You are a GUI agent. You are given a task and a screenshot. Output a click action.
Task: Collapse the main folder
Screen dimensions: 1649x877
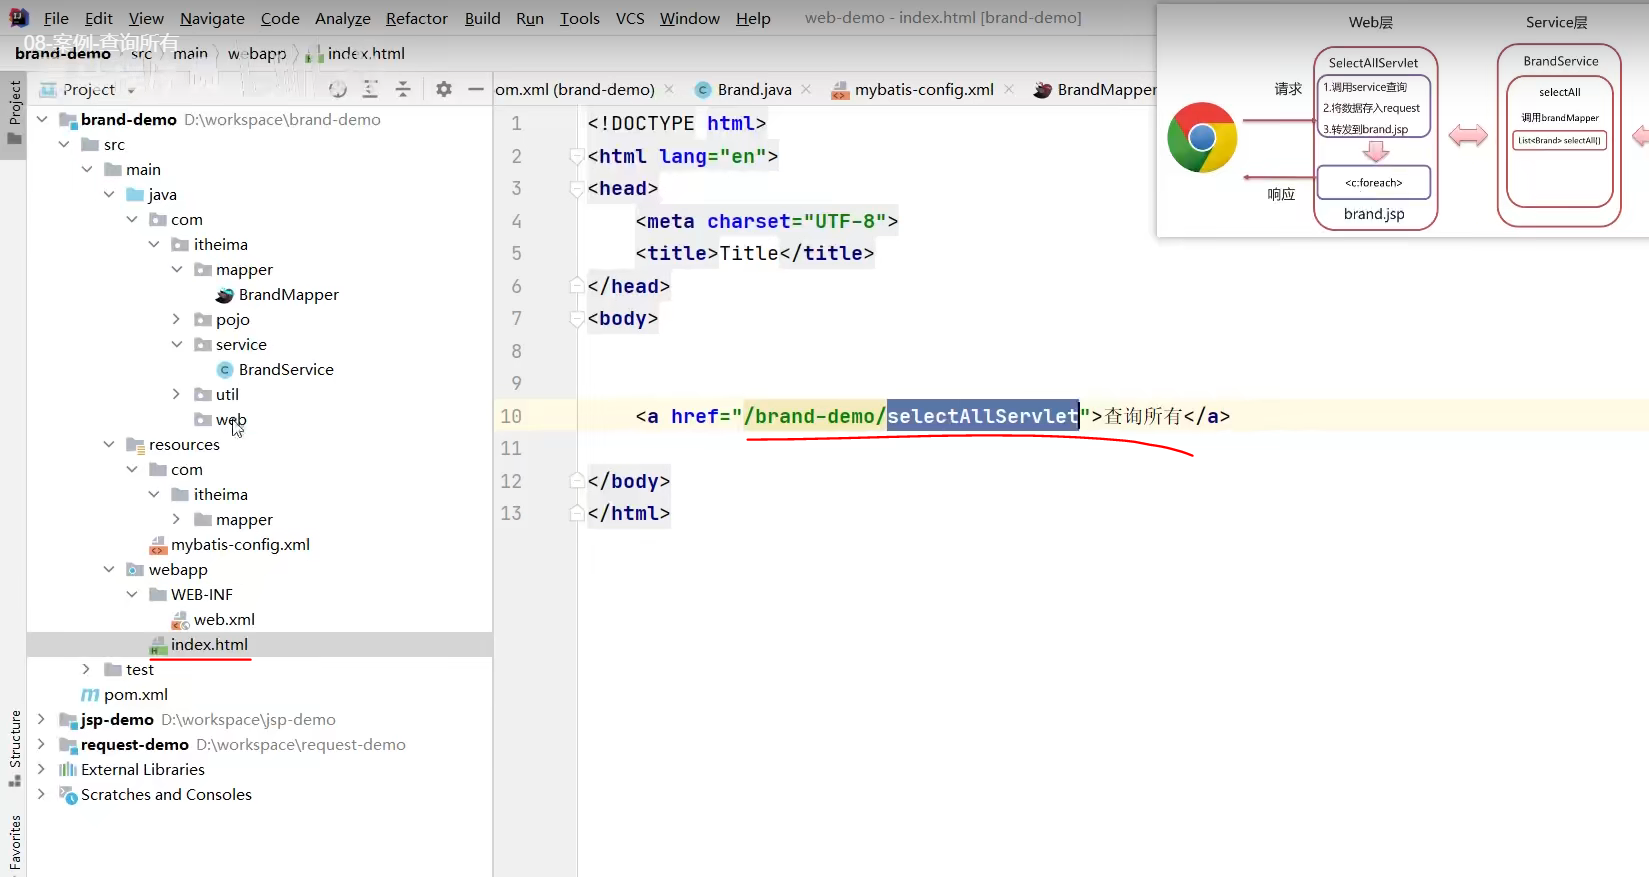coord(87,169)
